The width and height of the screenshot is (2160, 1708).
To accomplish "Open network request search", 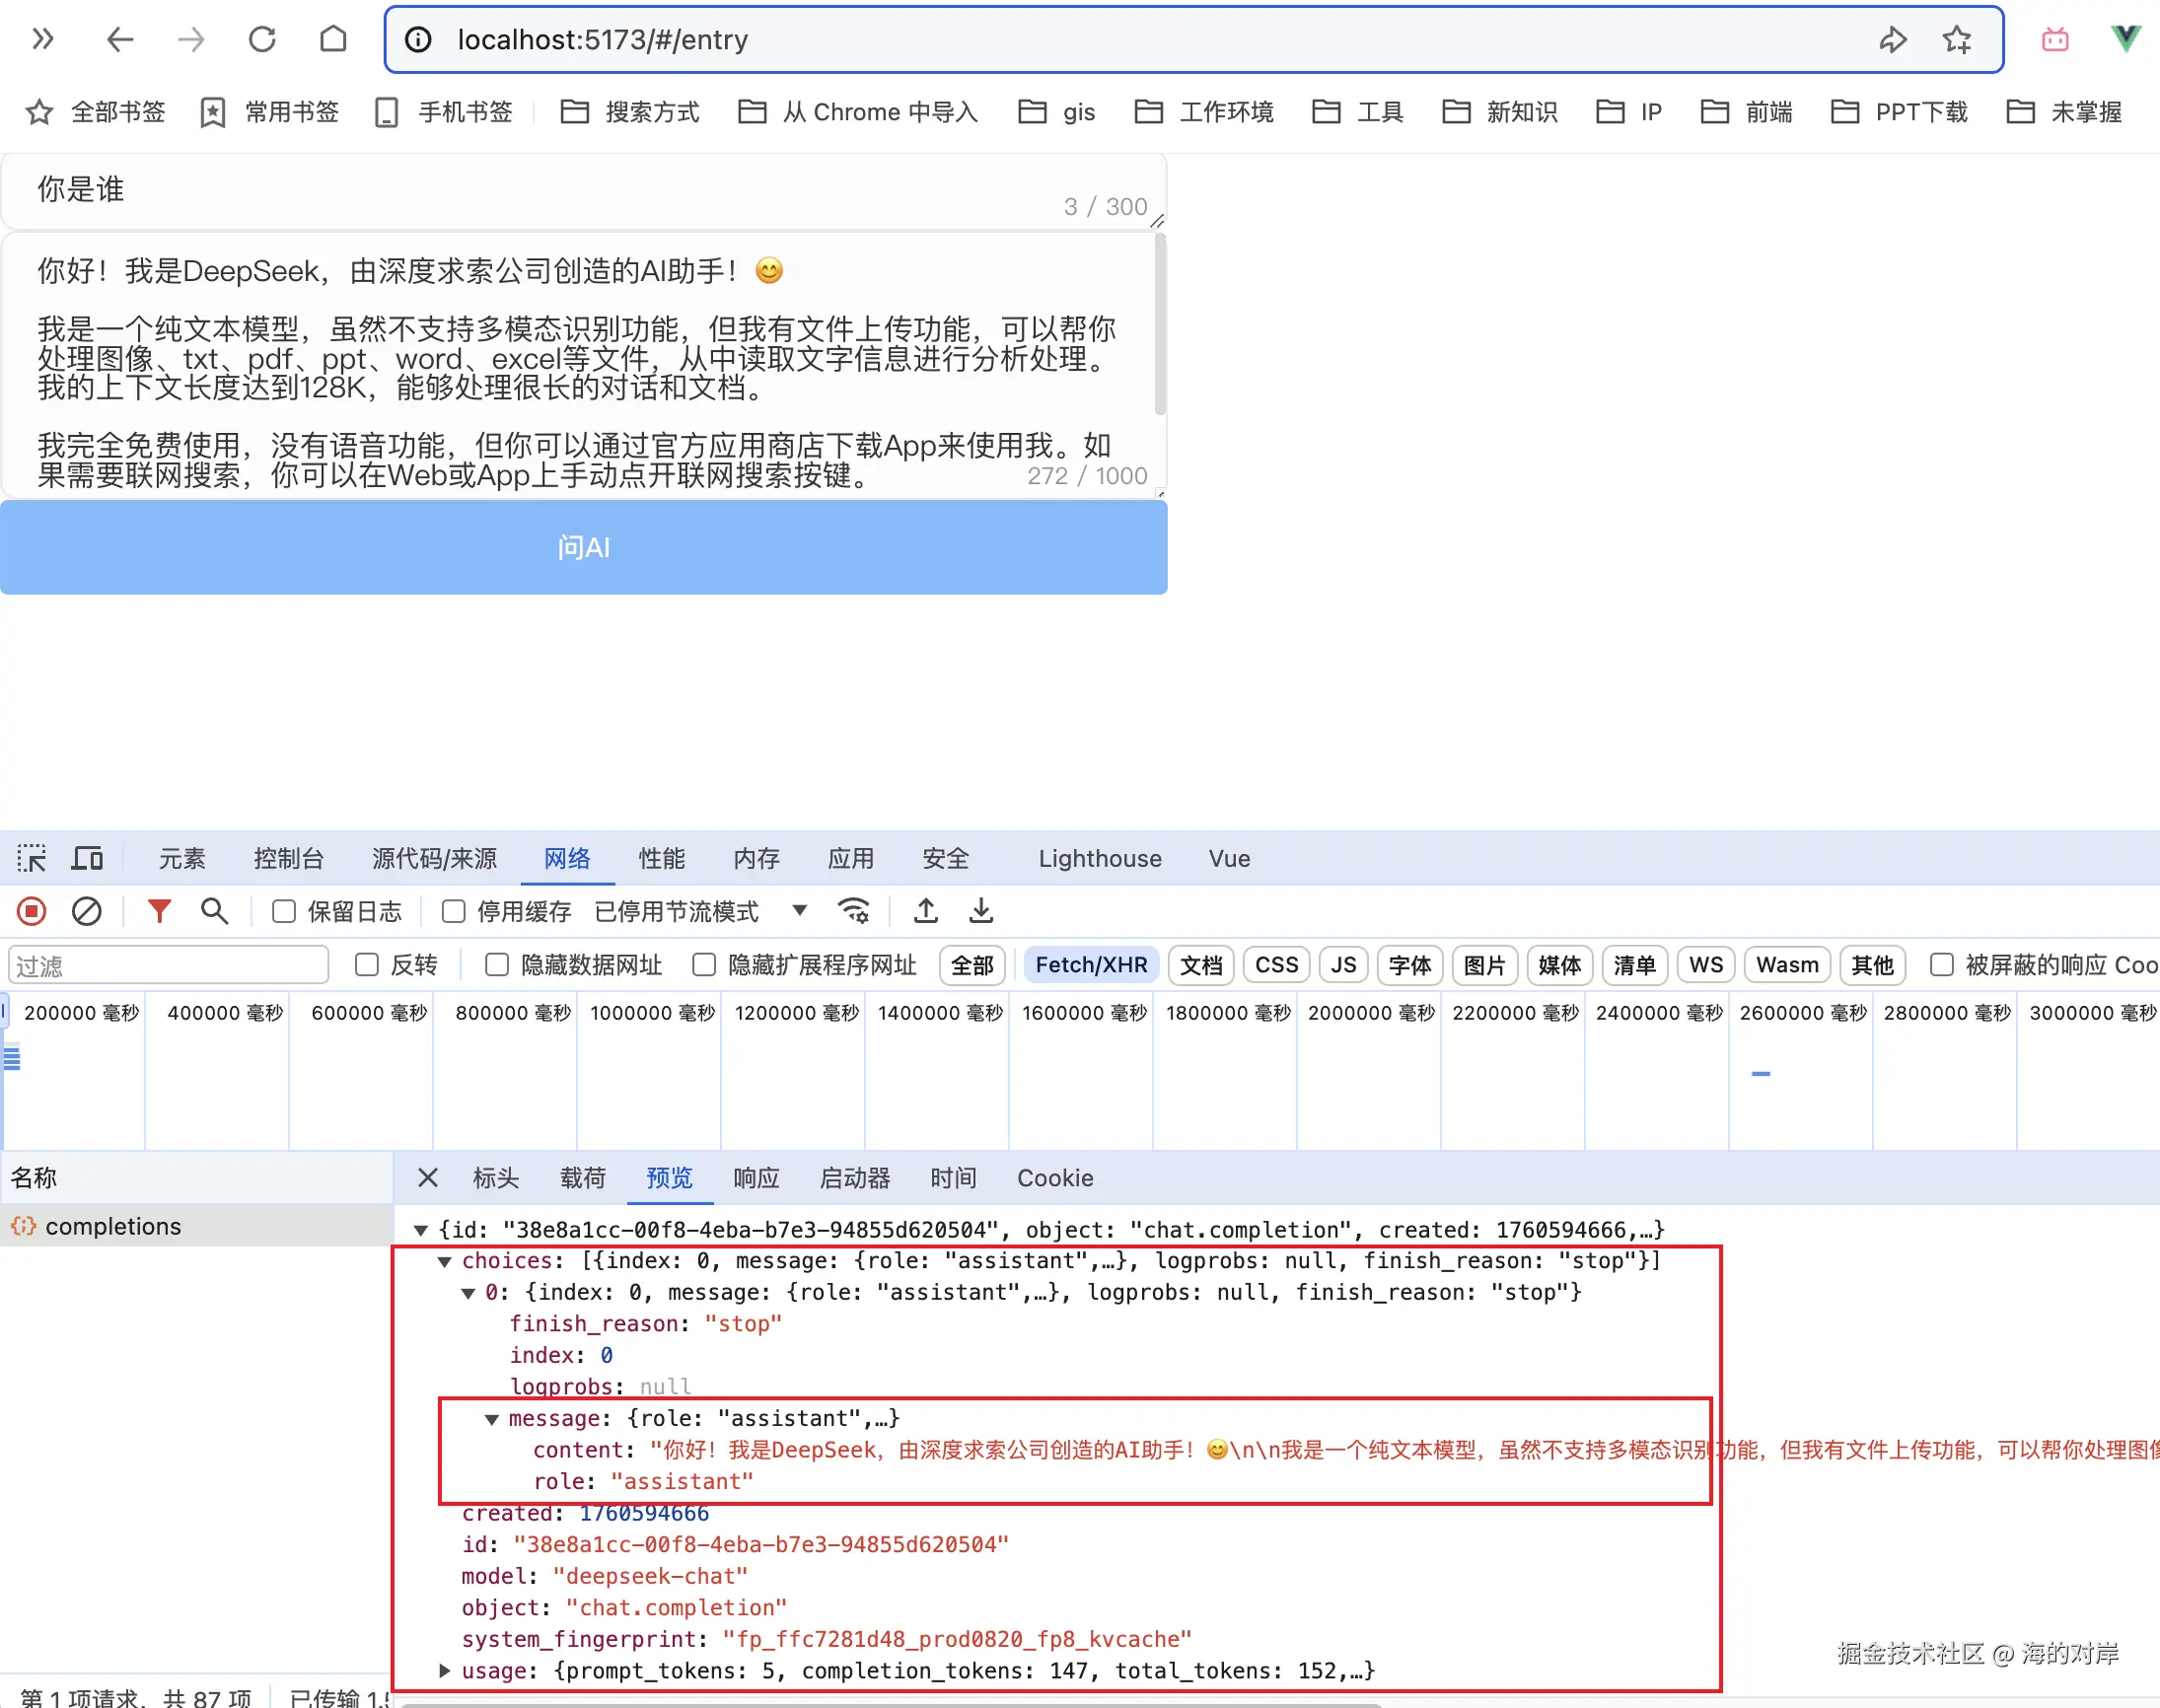I will [x=214, y=911].
